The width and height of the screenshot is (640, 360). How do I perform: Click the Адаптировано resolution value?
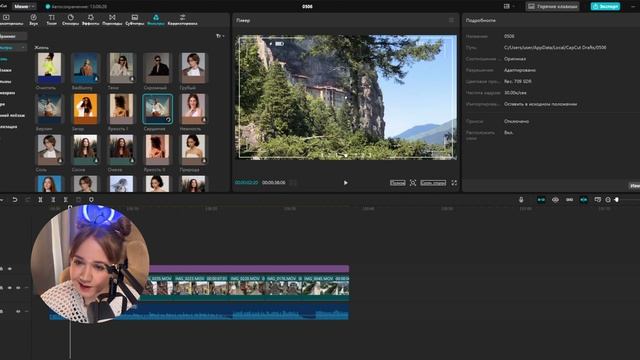coord(520,70)
